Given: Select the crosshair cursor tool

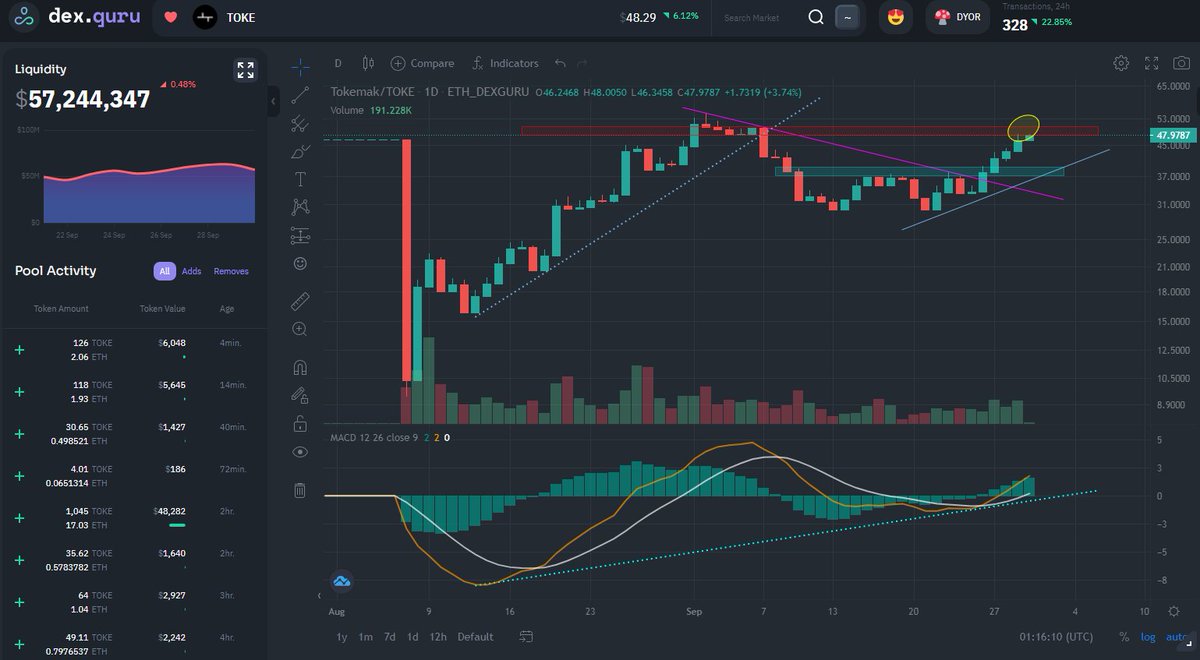Looking at the screenshot, I should point(300,67).
